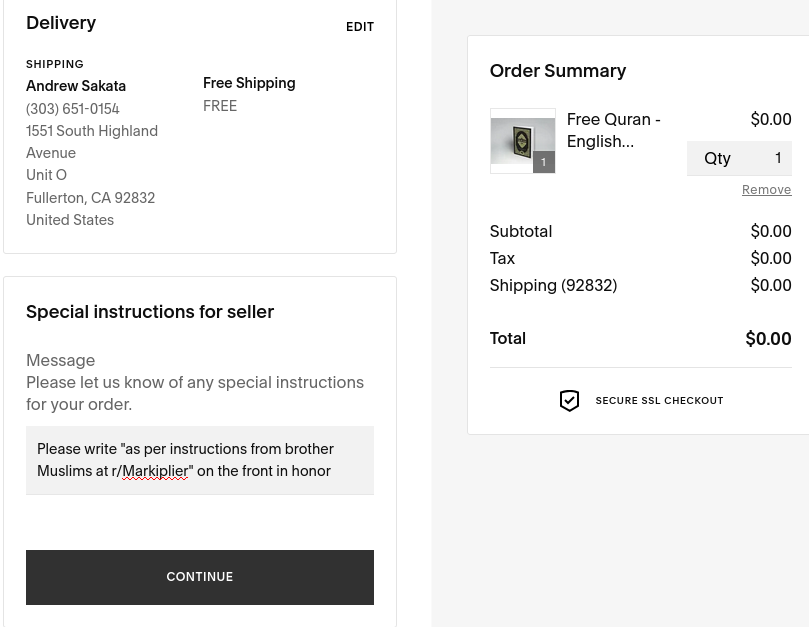The height and width of the screenshot is (627, 809).
Task: Click the special instructions message box
Action: [200, 460]
